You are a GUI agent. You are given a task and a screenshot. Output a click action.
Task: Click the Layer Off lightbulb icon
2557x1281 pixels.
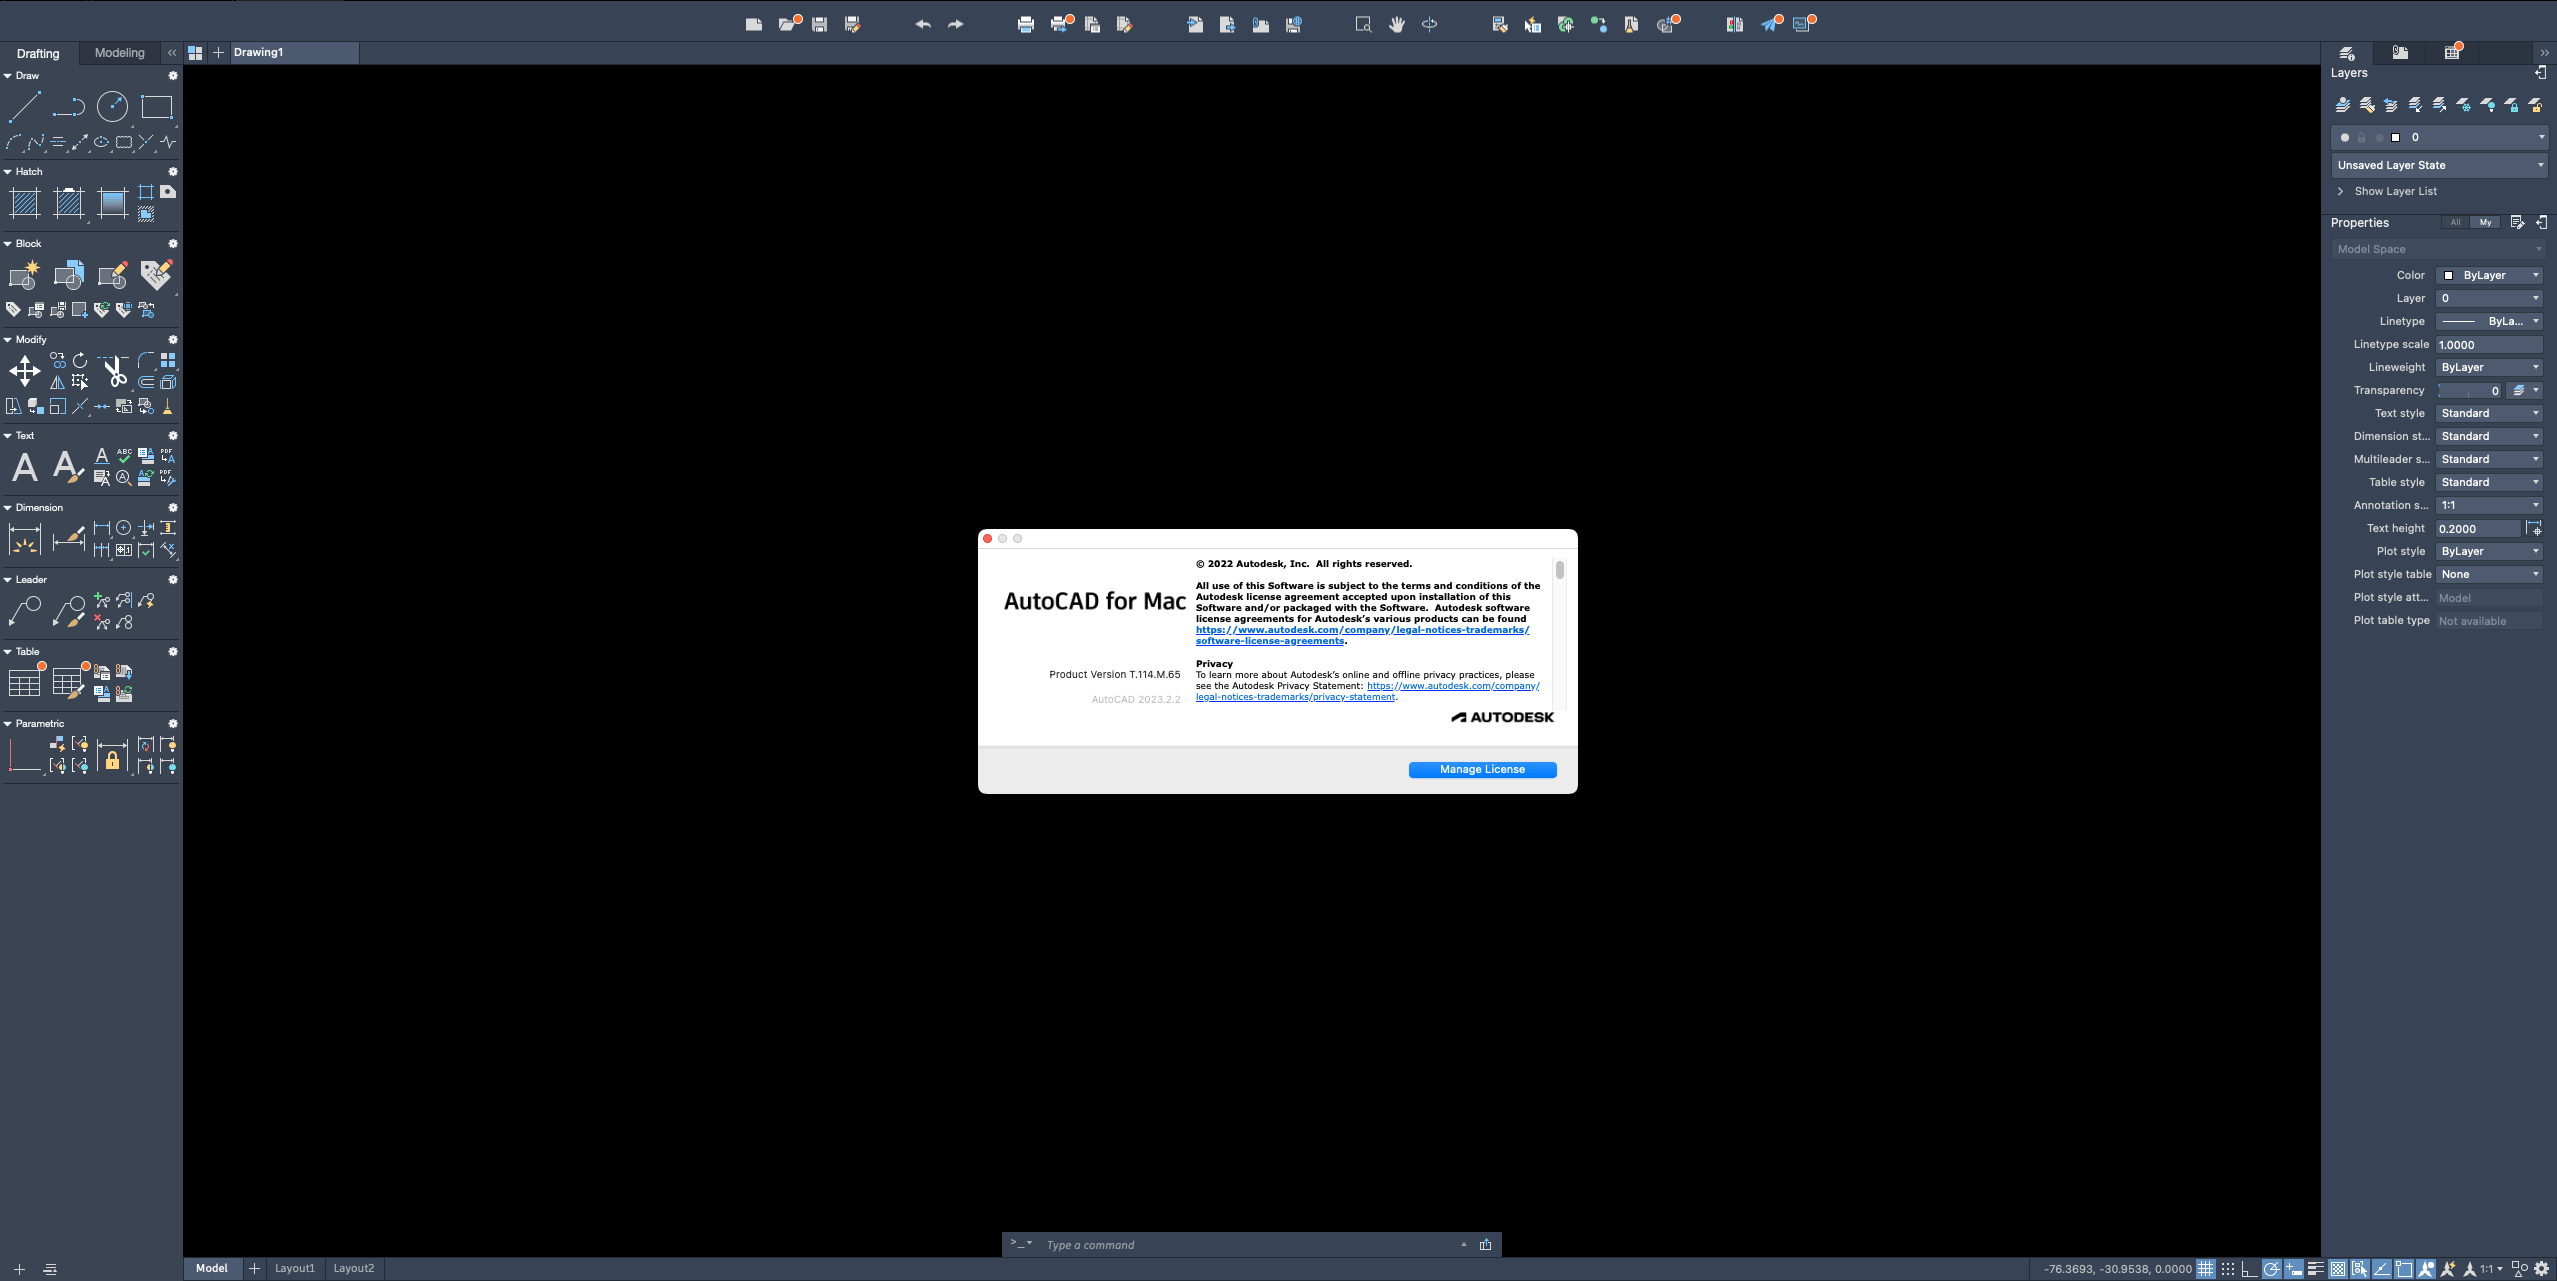pyautogui.click(x=2487, y=104)
